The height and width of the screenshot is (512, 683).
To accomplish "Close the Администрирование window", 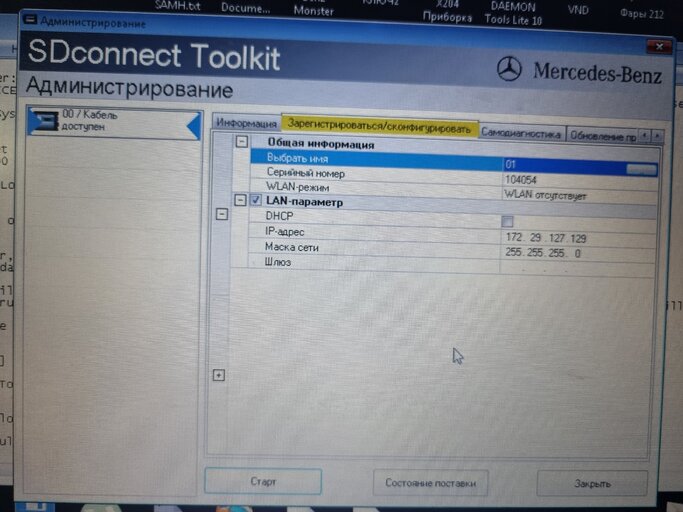I will [x=659, y=46].
